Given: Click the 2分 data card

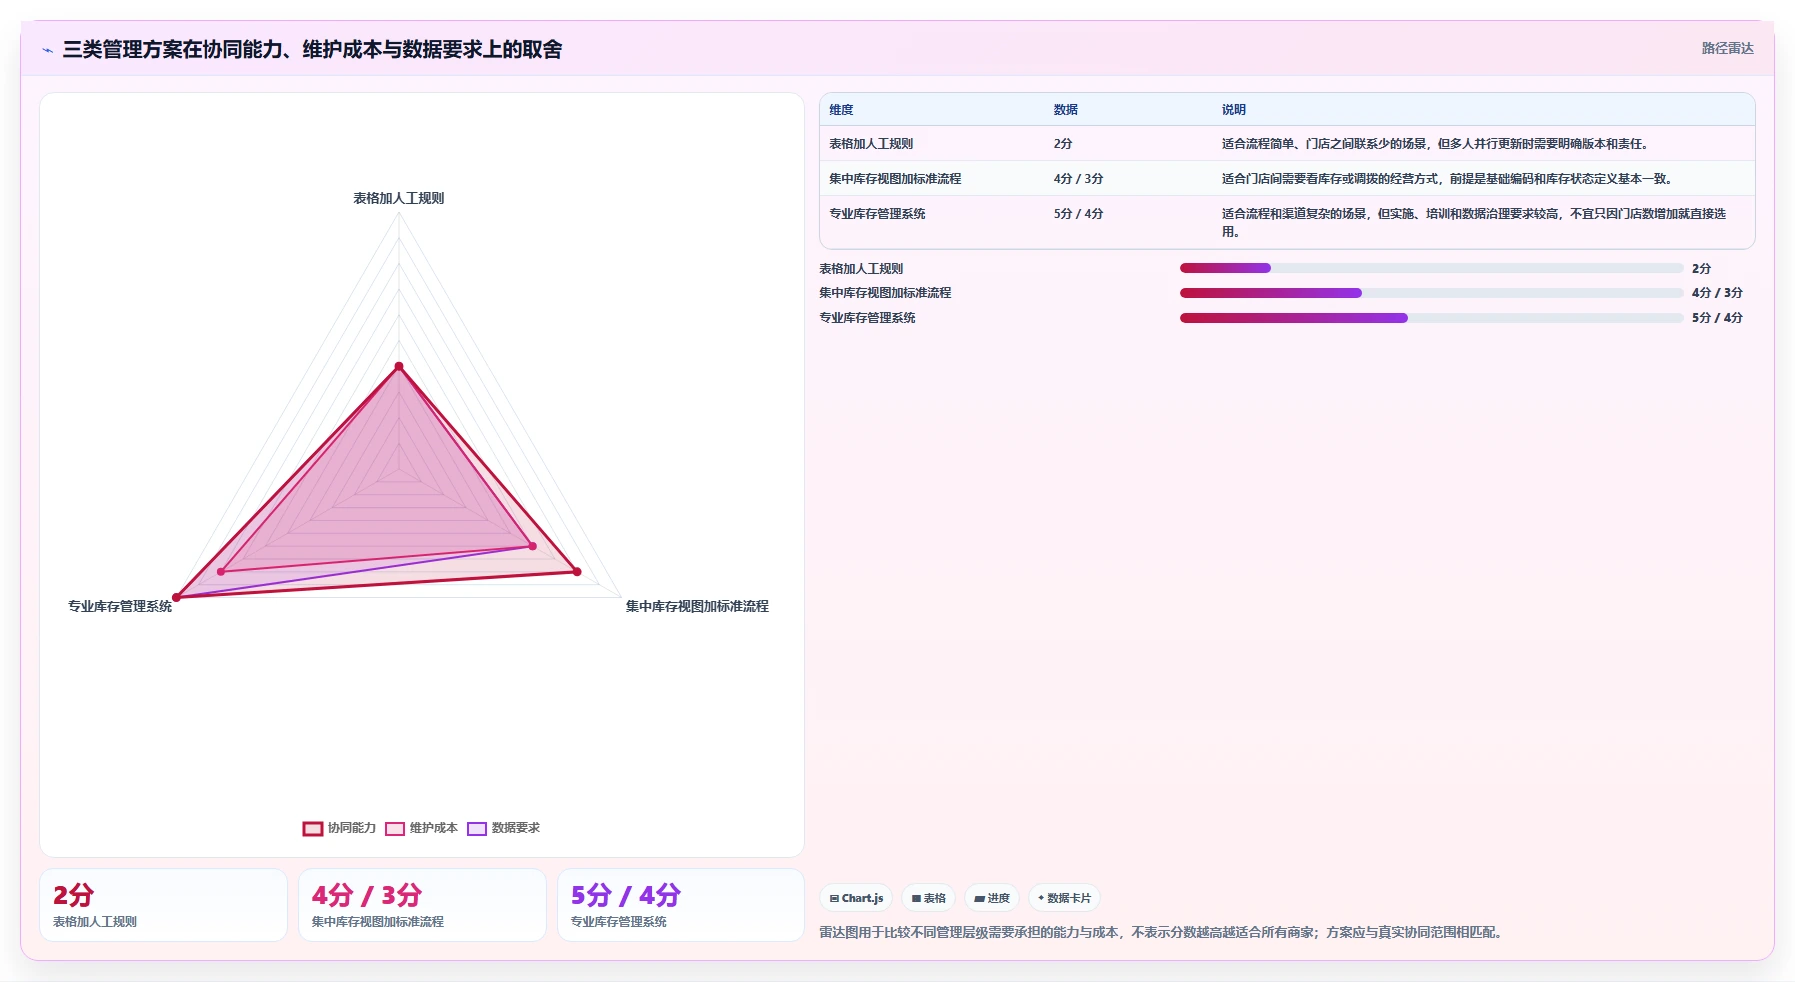Looking at the screenshot, I should [x=163, y=905].
